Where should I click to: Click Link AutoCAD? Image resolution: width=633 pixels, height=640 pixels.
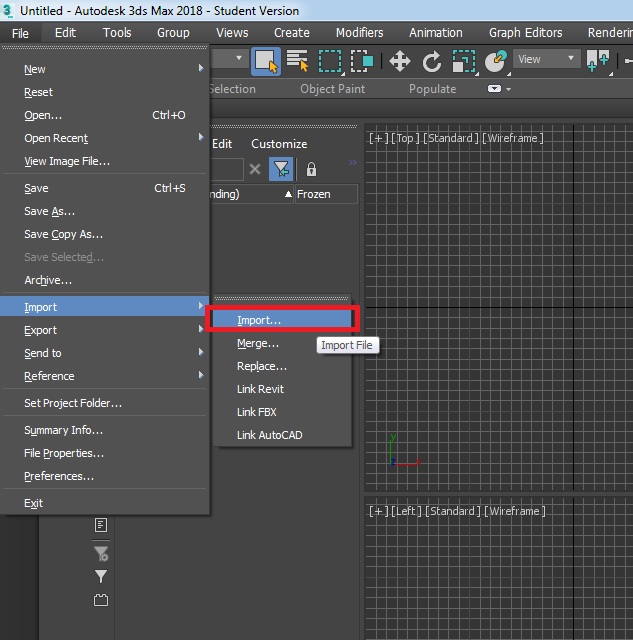282,435
